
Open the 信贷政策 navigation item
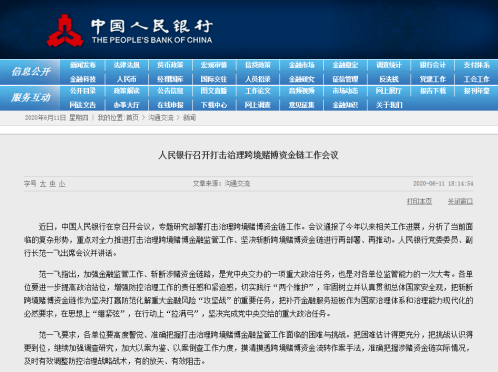[x=258, y=65]
